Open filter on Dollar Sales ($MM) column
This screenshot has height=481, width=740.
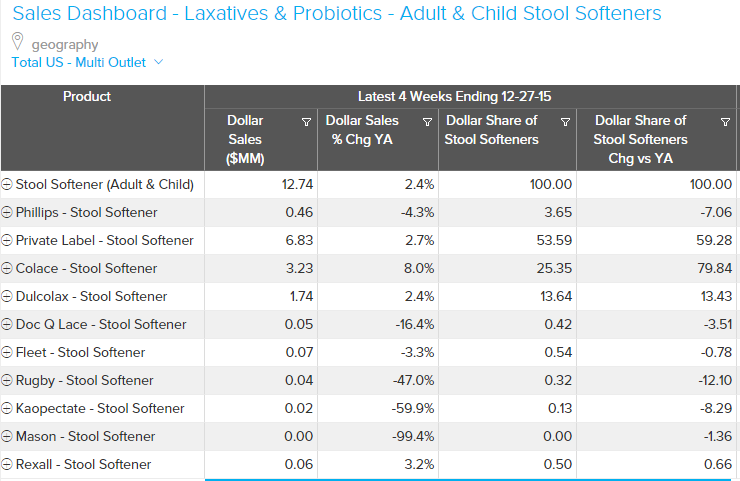point(306,121)
